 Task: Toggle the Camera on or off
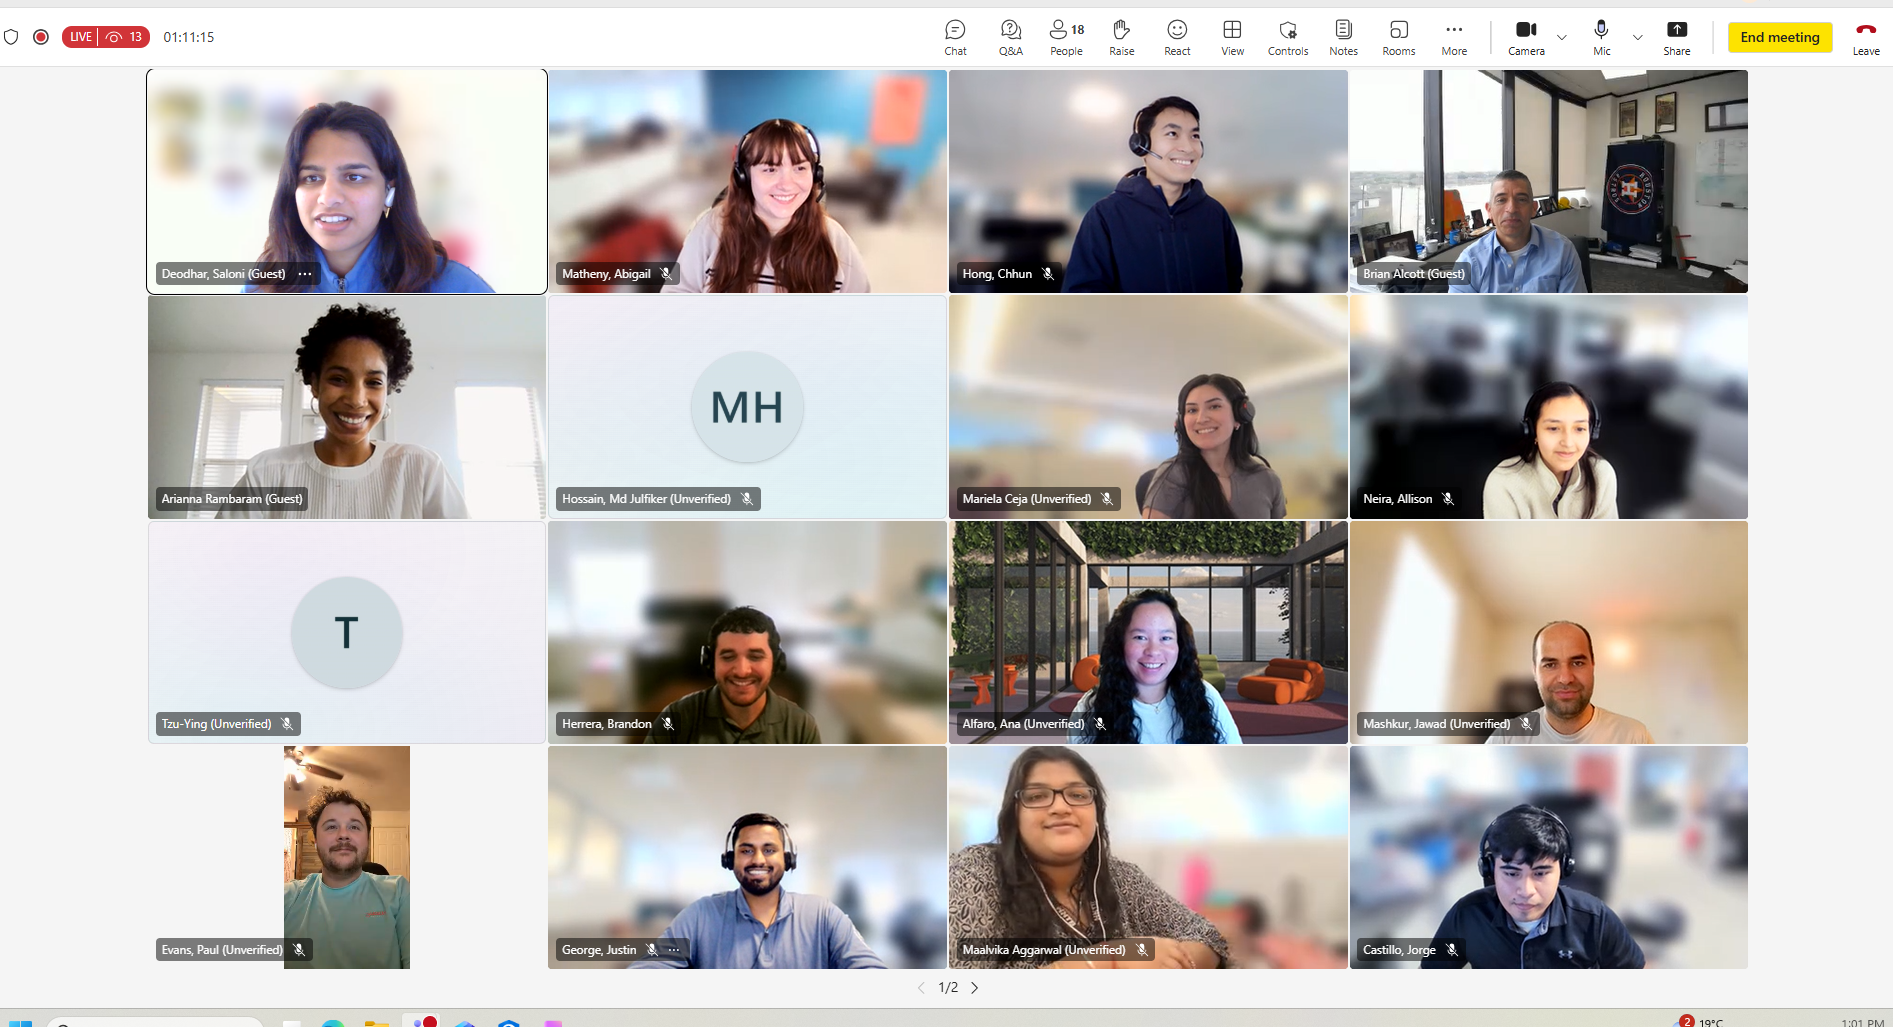(x=1526, y=37)
